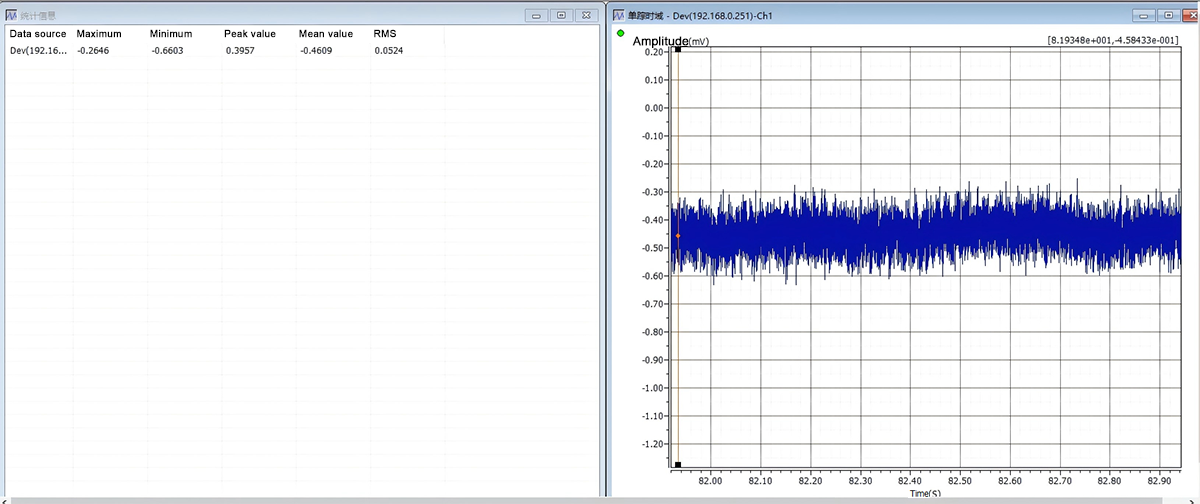Sort by the Maximum column header
Image resolution: width=1200 pixels, height=504 pixels.
(x=99, y=34)
